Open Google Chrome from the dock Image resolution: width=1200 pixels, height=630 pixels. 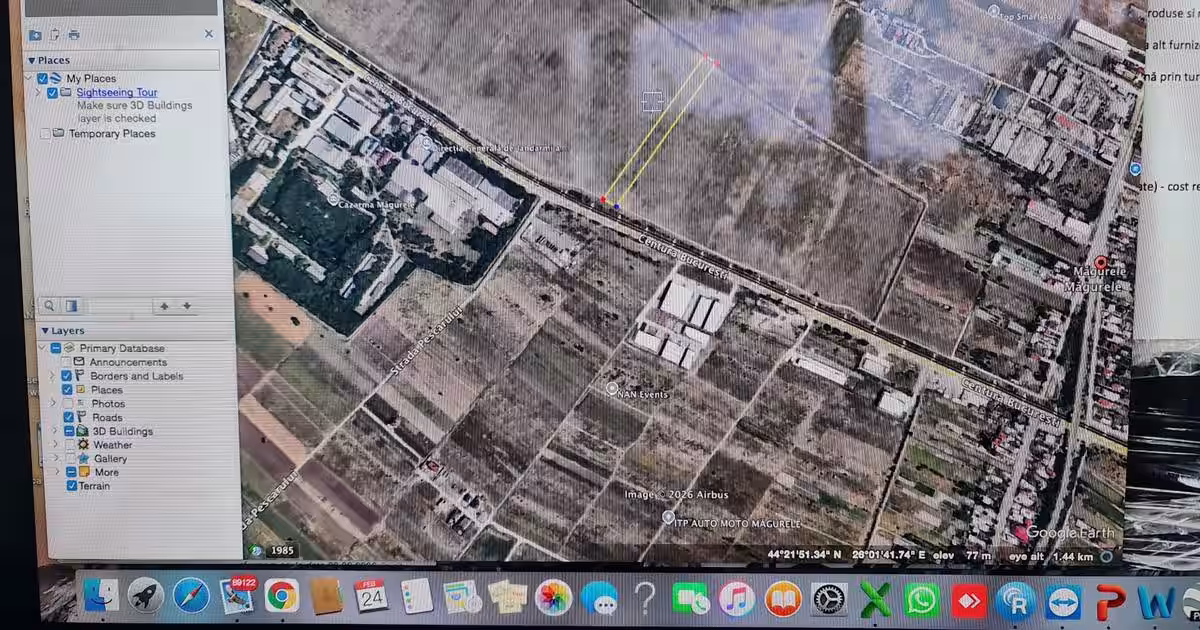(x=282, y=597)
